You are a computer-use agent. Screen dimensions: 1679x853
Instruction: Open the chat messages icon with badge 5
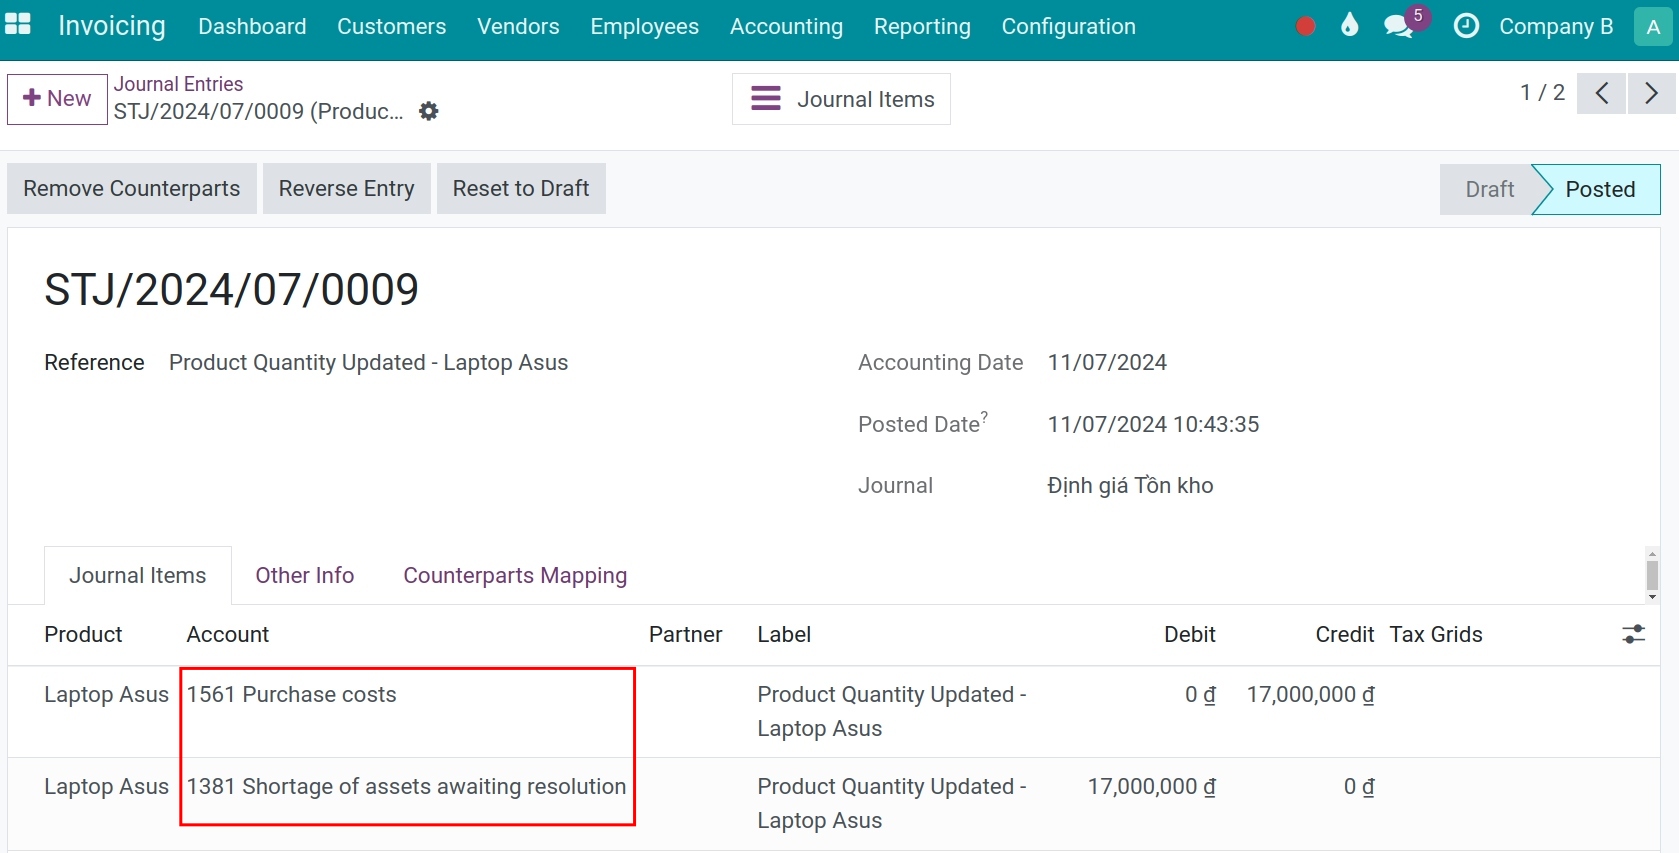tap(1400, 26)
